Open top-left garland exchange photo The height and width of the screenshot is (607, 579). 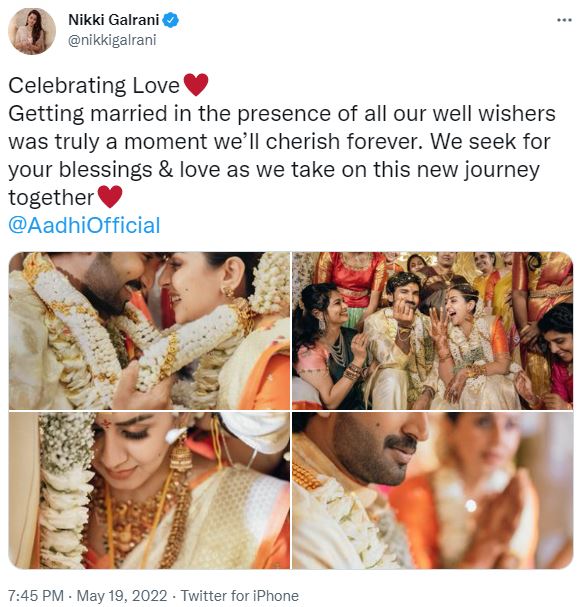[149, 331]
